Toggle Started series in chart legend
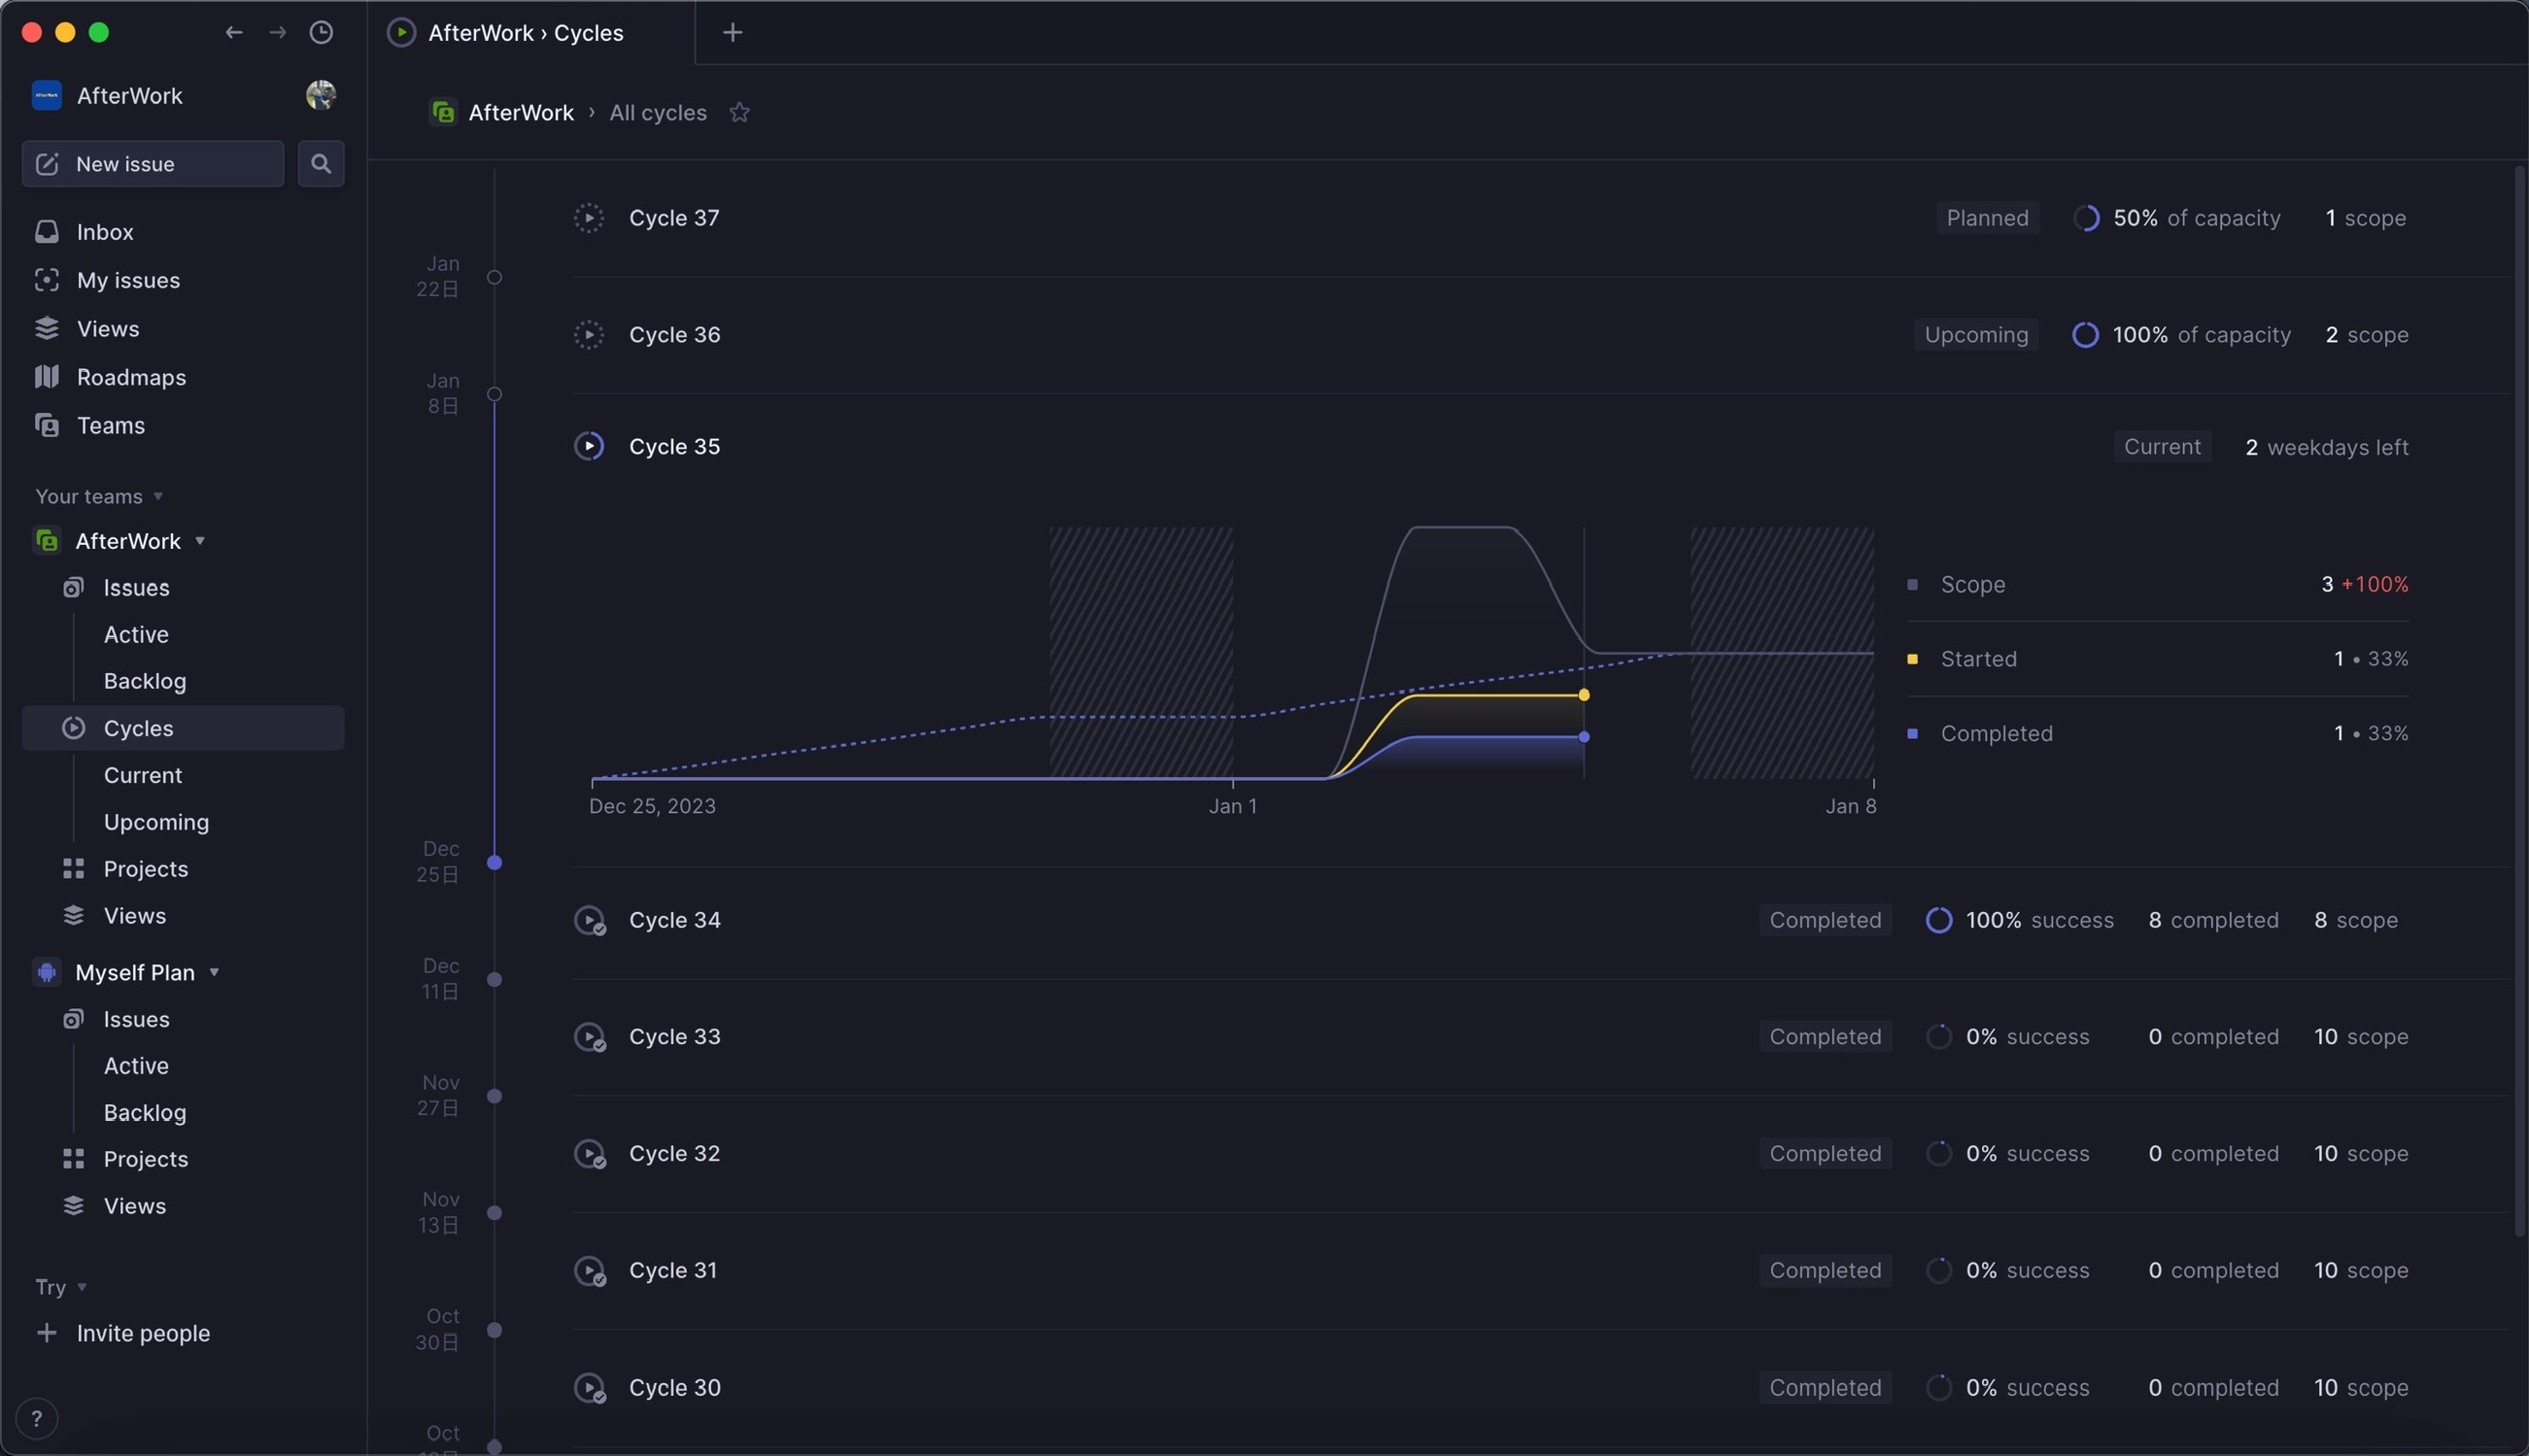The height and width of the screenshot is (1456, 2529). pos(1977,659)
